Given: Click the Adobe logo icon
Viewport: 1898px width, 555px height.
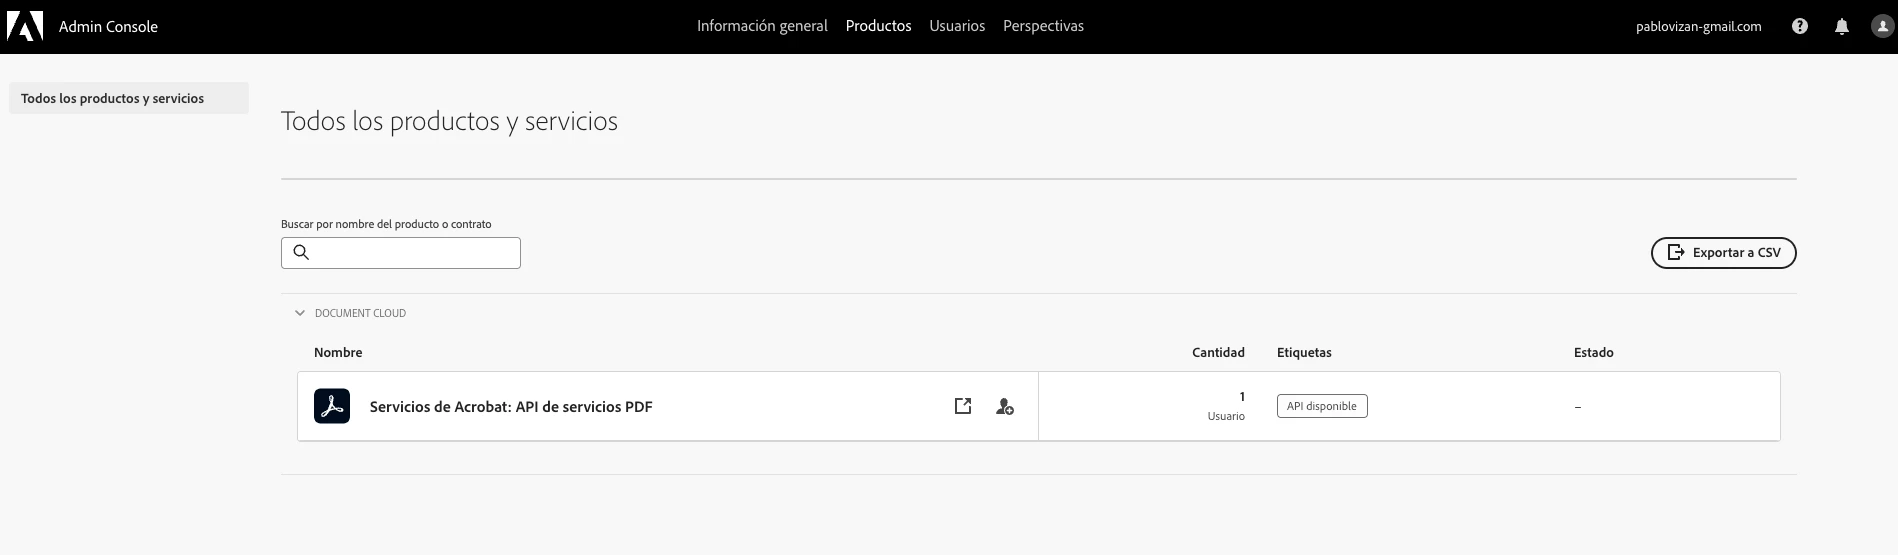Looking at the screenshot, I should tap(25, 26).
